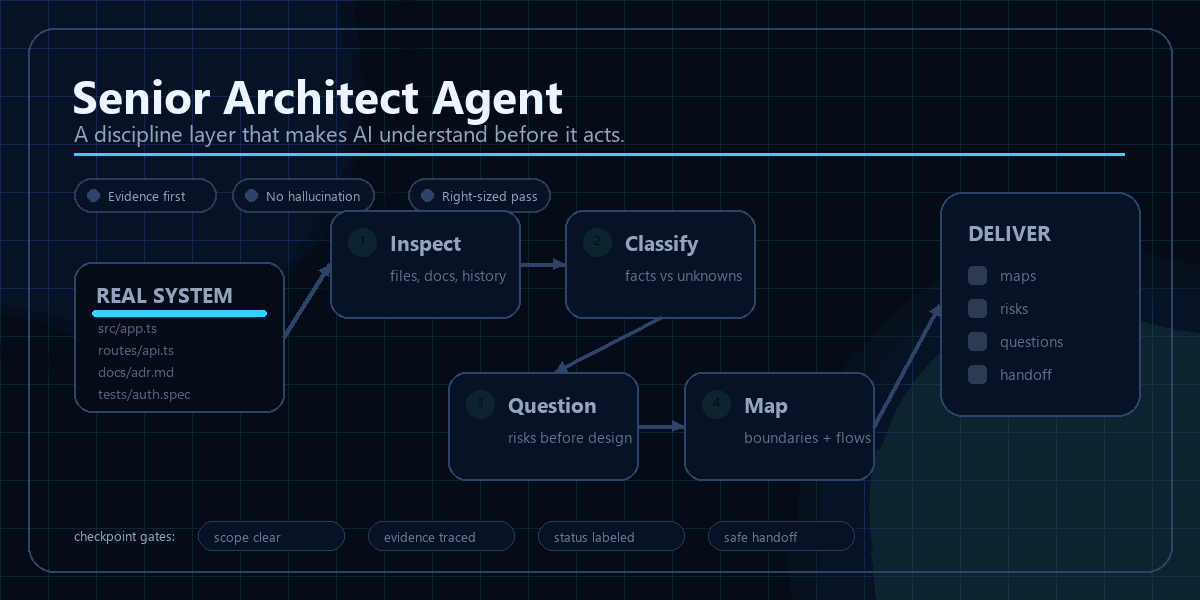Open the Inspect step card
The image size is (1200, 600).
click(x=426, y=264)
